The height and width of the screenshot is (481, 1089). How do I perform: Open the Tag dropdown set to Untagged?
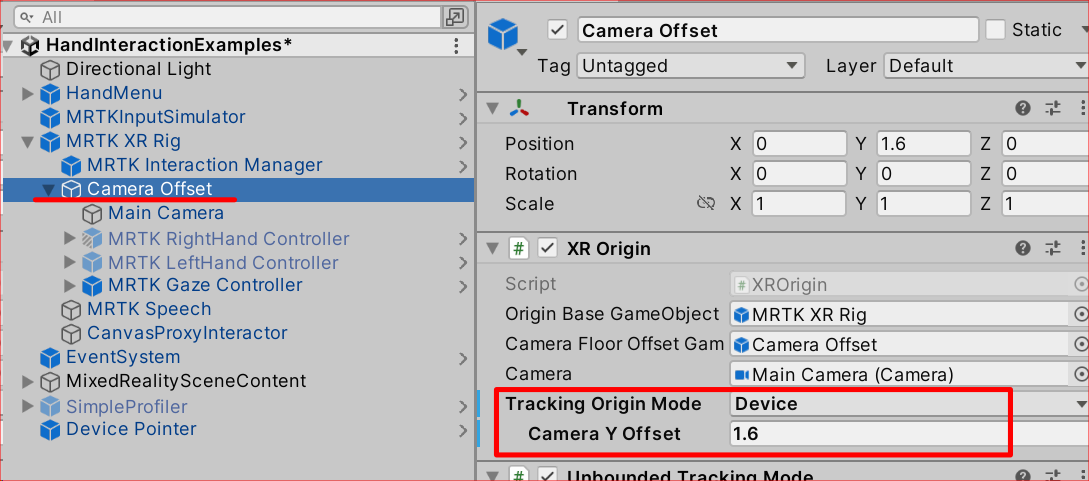[691, 66]
